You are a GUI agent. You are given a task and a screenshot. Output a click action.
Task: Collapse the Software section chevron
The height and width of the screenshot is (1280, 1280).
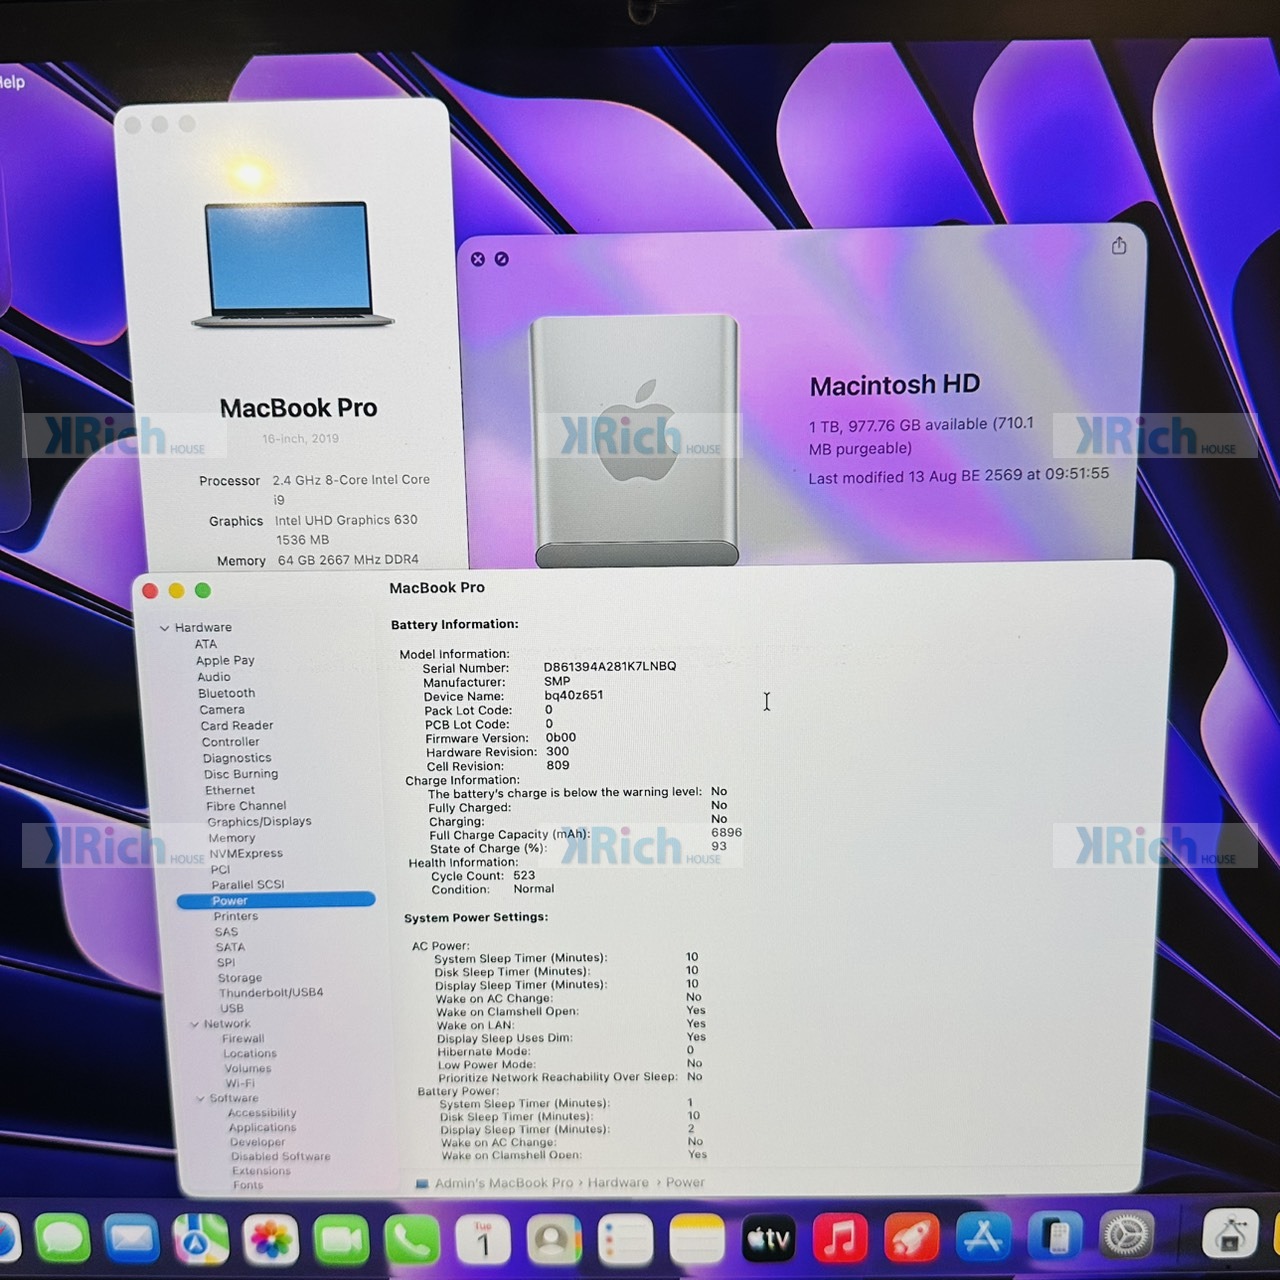[200, 1098]
